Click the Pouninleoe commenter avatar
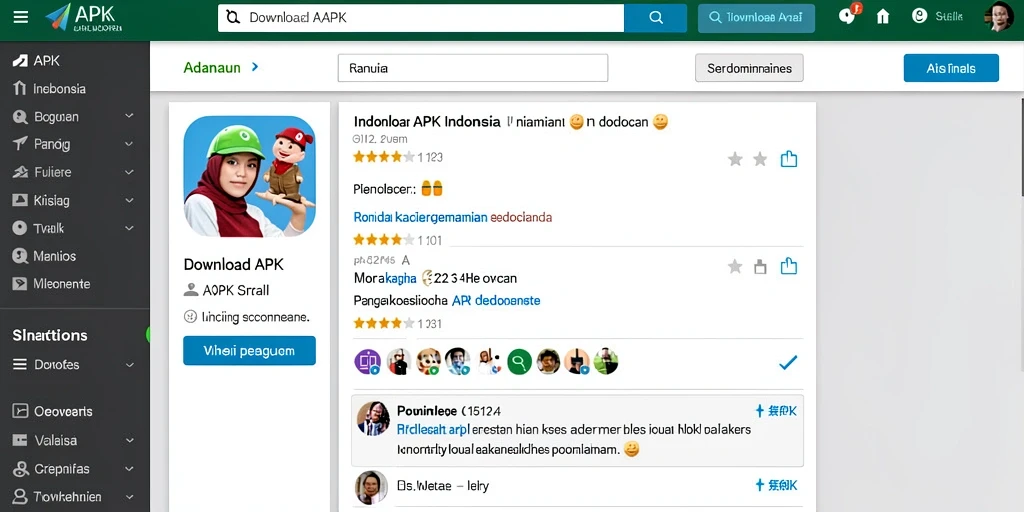Viewport: 1024px width, 512px height. (374, 419)
